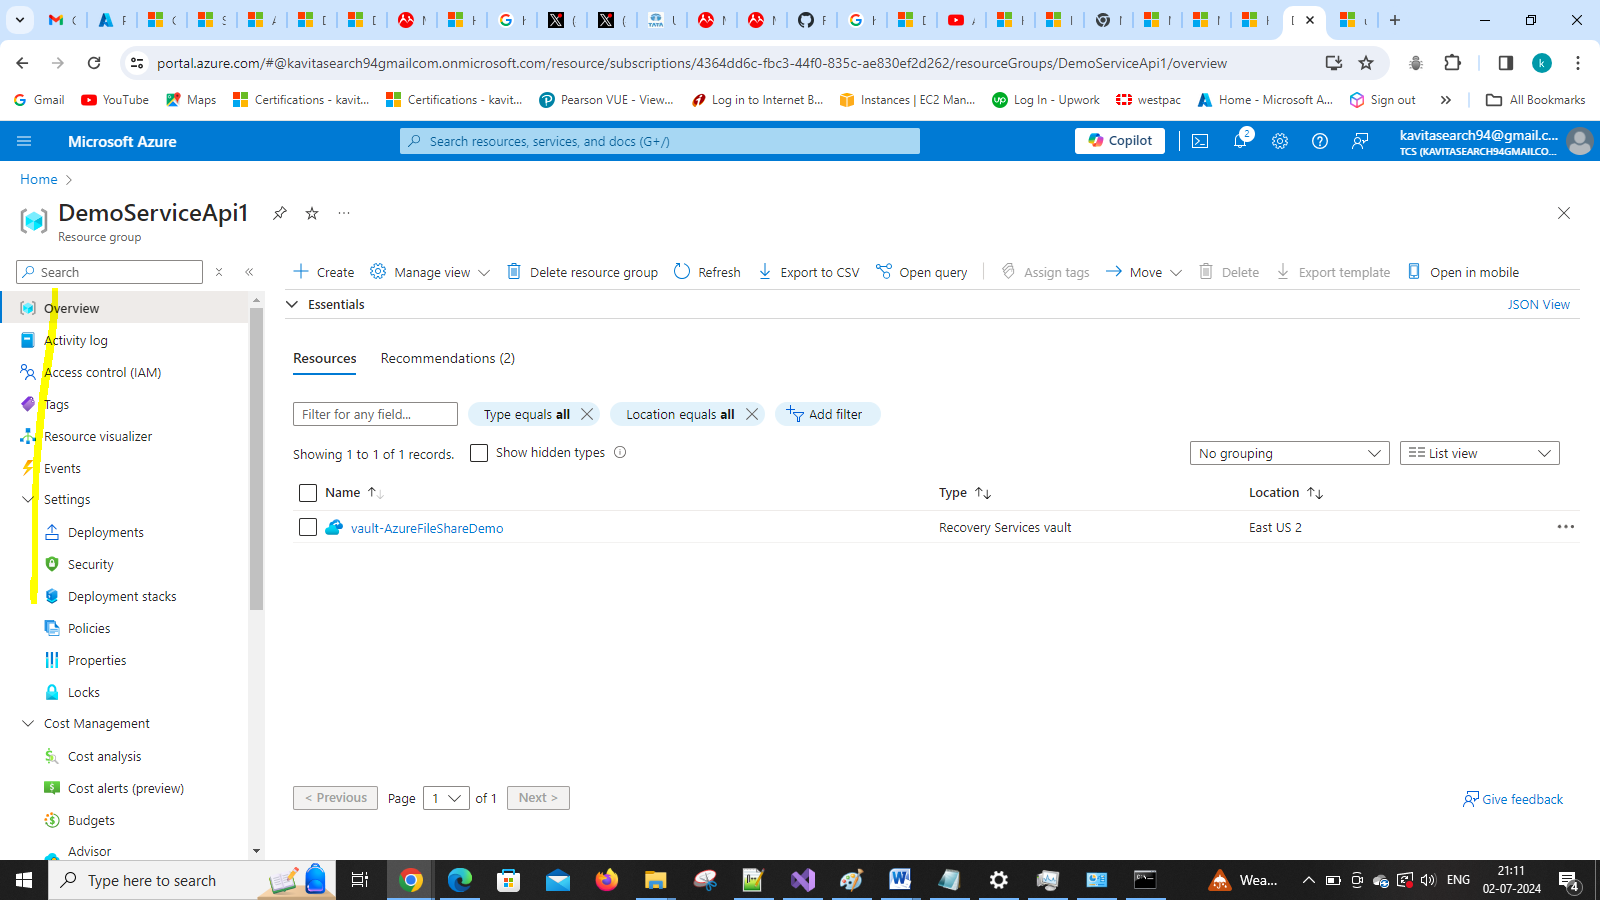This screenshot has height=900, width=1600.
Task: Open the List view dropdown
Action: [1480, 453]
